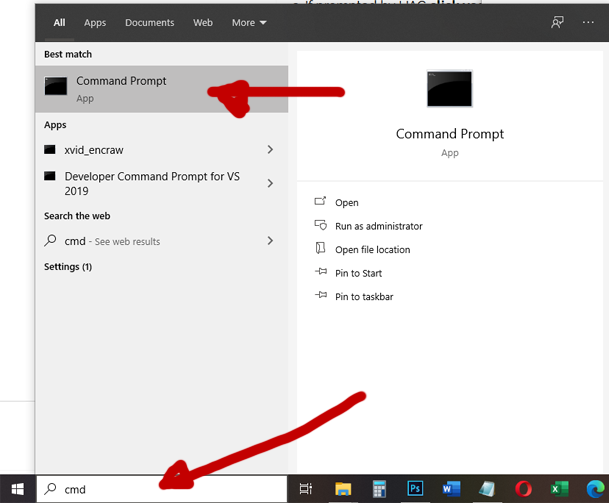This screenshot has height=503, width=609.
Task: Open the More filter dropdown
Action: click(x=249, y=23)
